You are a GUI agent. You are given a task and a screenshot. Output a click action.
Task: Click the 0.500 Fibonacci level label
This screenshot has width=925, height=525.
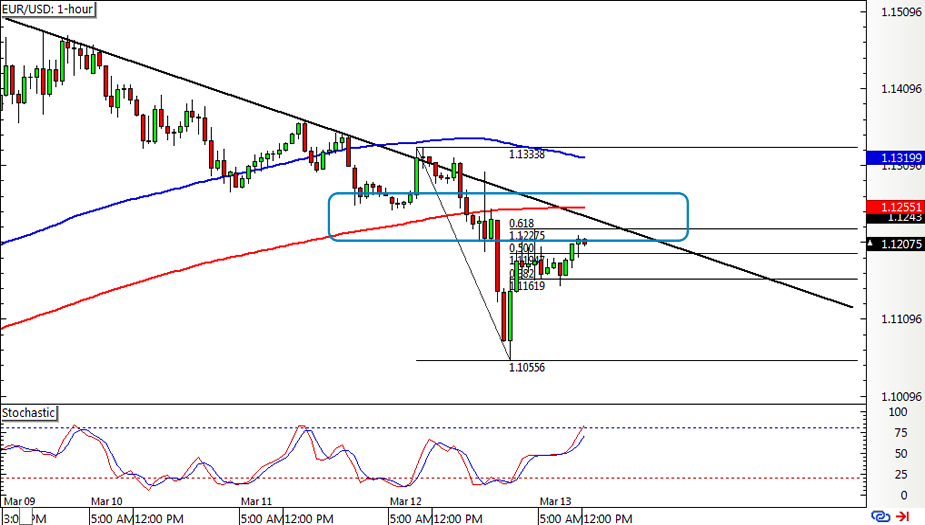[x=521, y=248]
